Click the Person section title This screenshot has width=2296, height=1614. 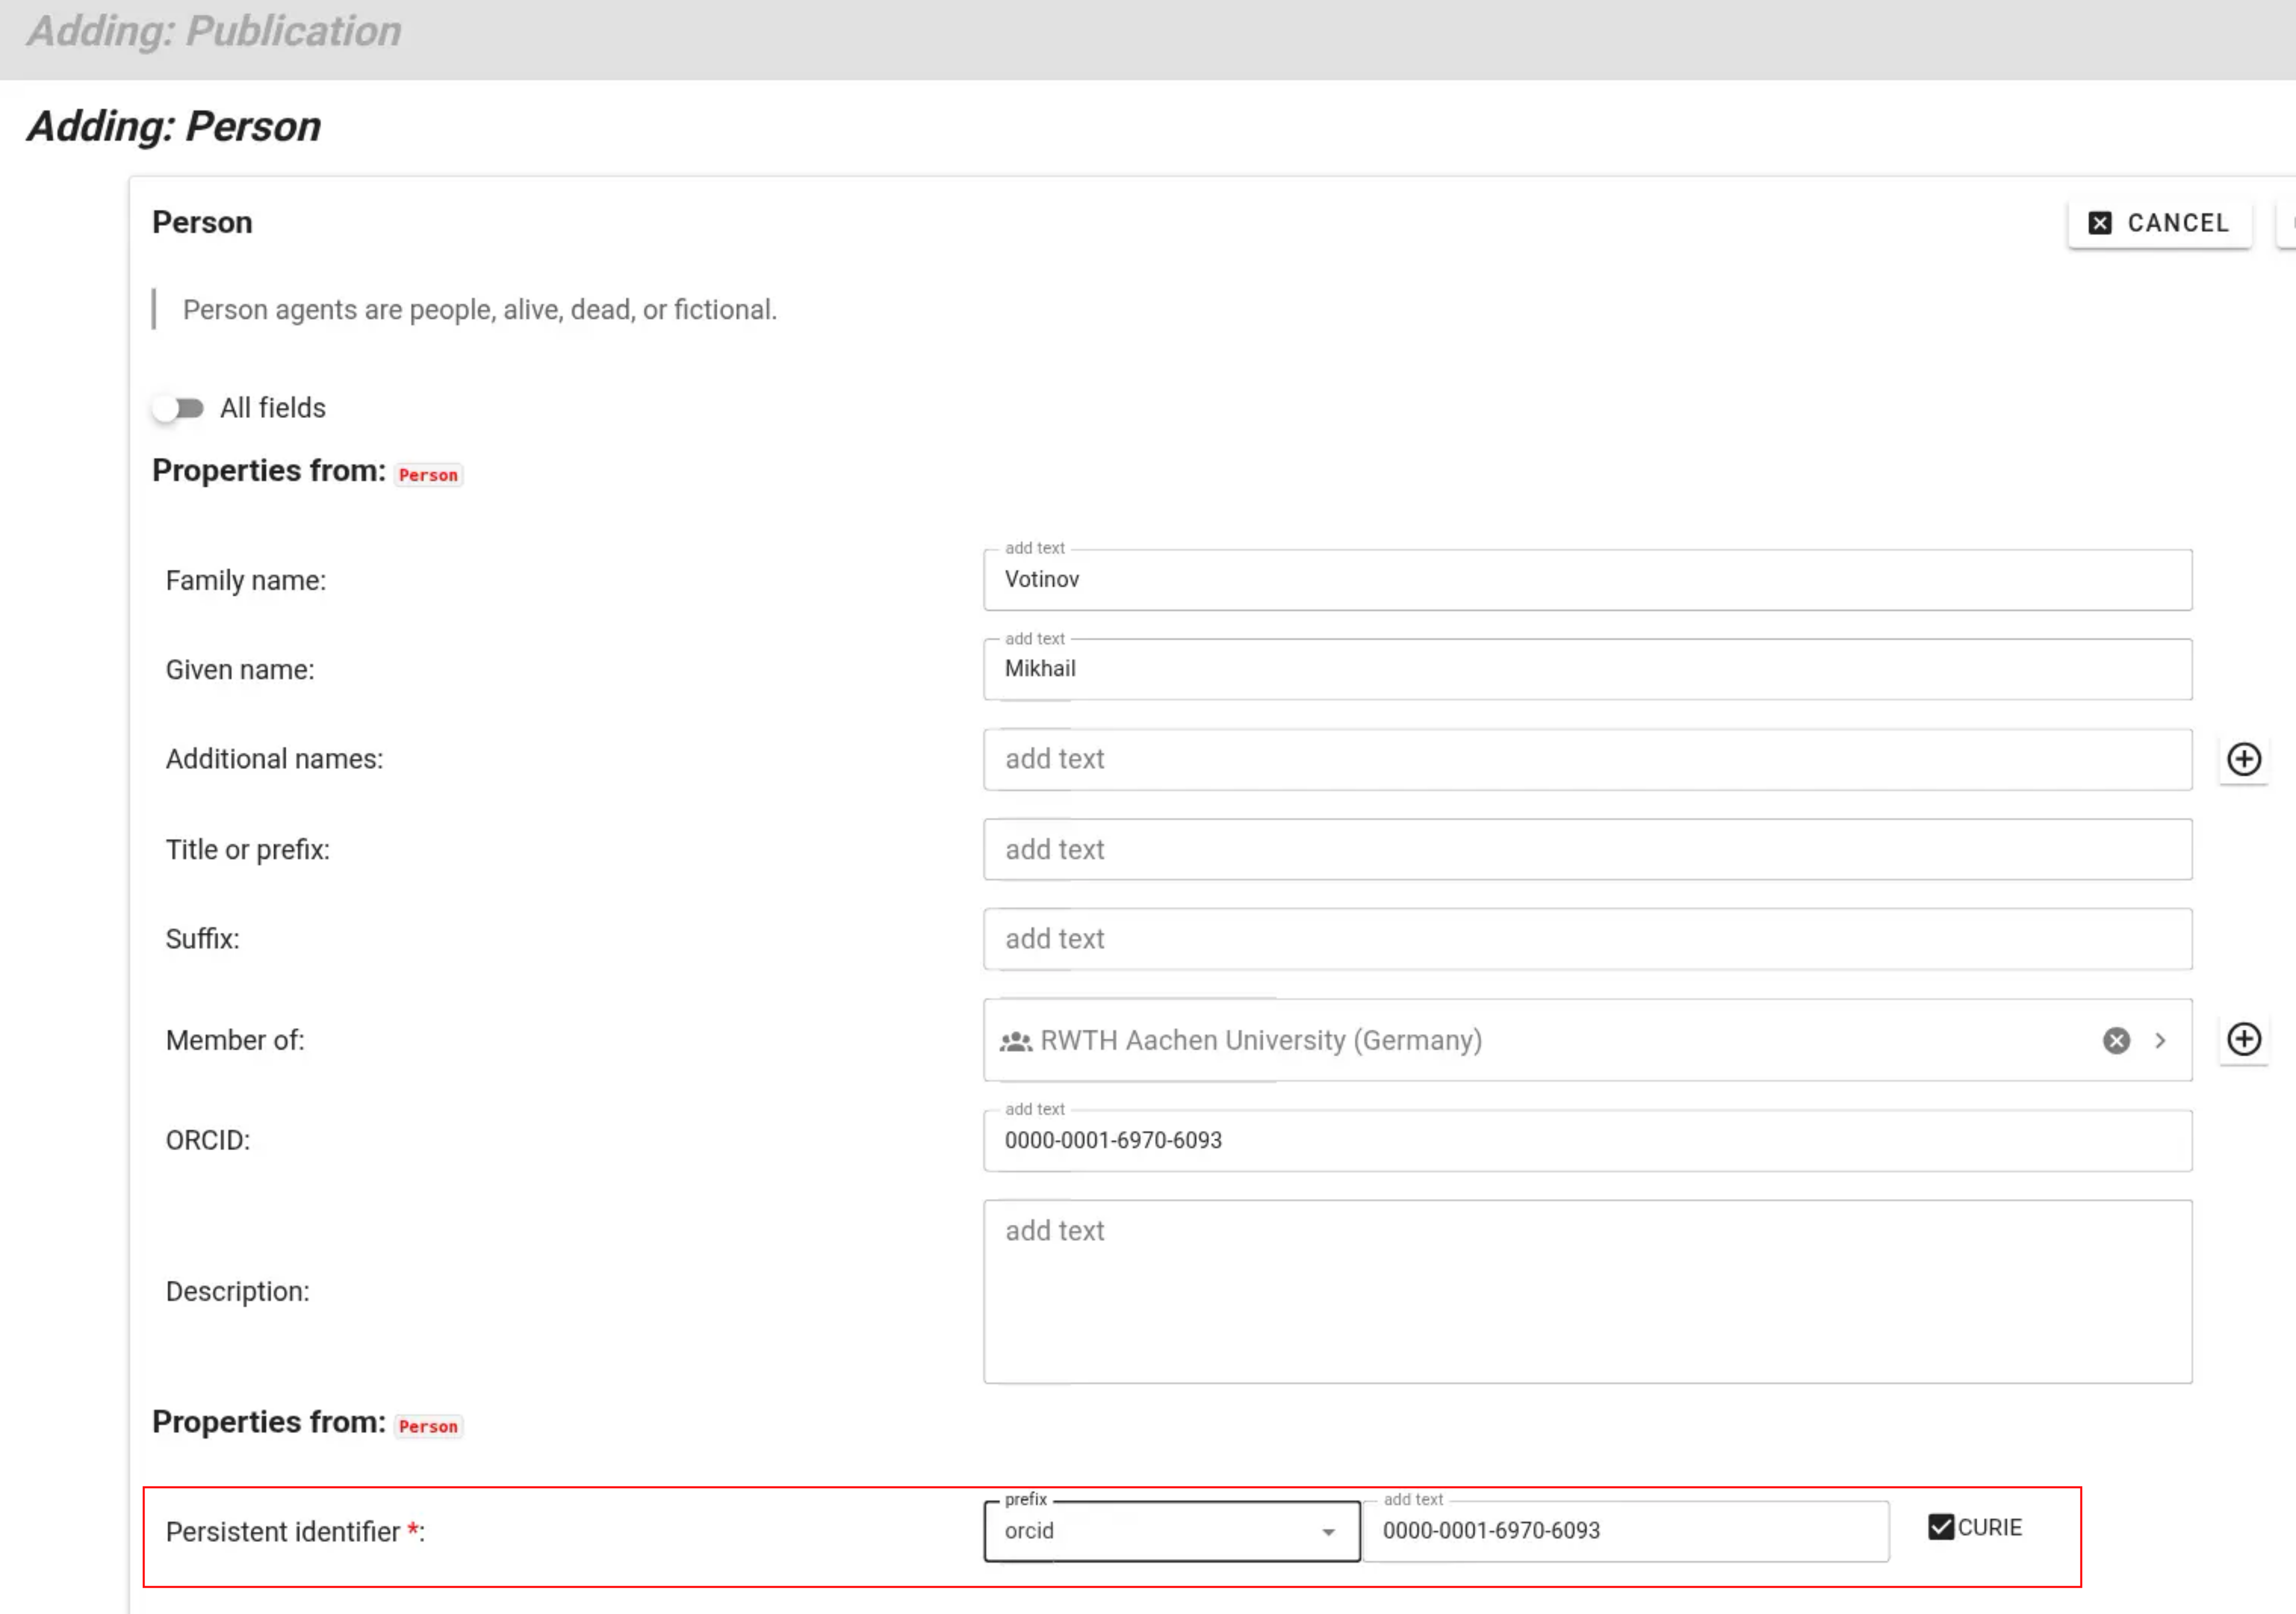pos(202,222)
